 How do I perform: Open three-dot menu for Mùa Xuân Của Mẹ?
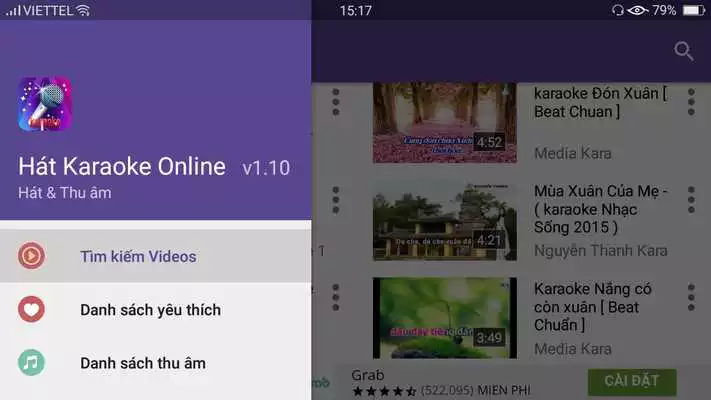click(691, 200)
